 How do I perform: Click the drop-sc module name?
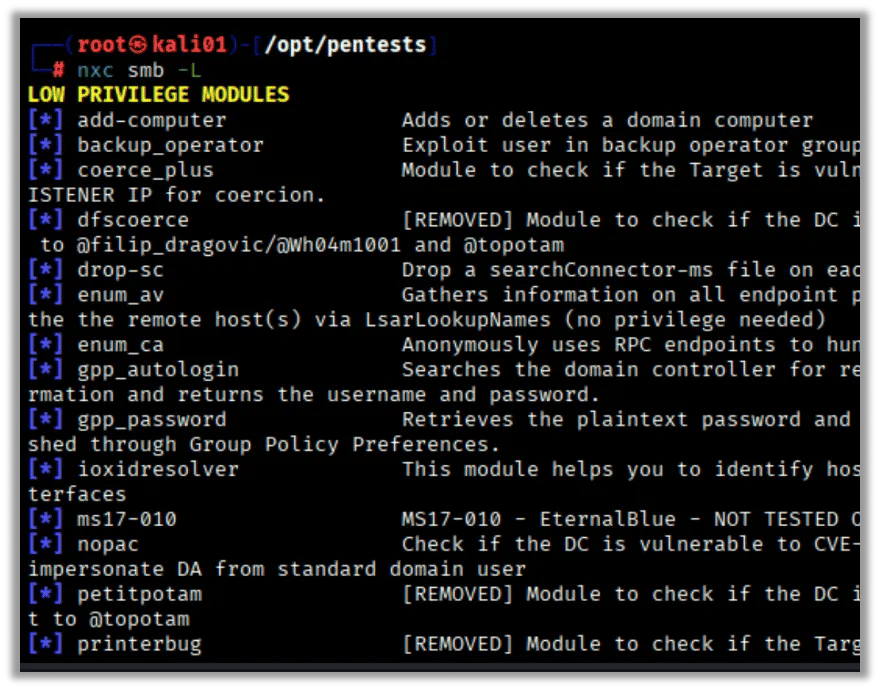121,270
